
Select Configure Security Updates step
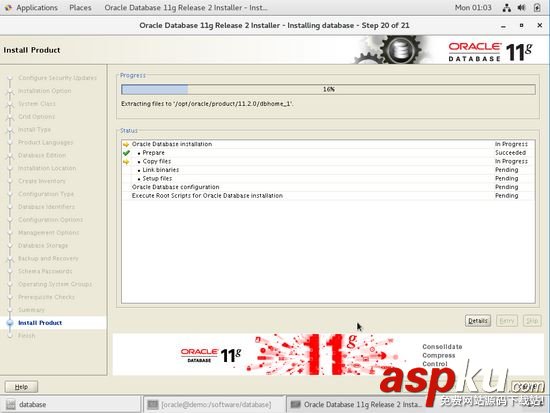coord(57,78)
